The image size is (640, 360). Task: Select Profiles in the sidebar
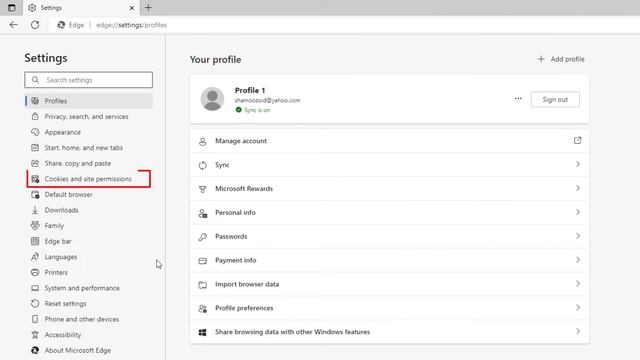[89, 101]
